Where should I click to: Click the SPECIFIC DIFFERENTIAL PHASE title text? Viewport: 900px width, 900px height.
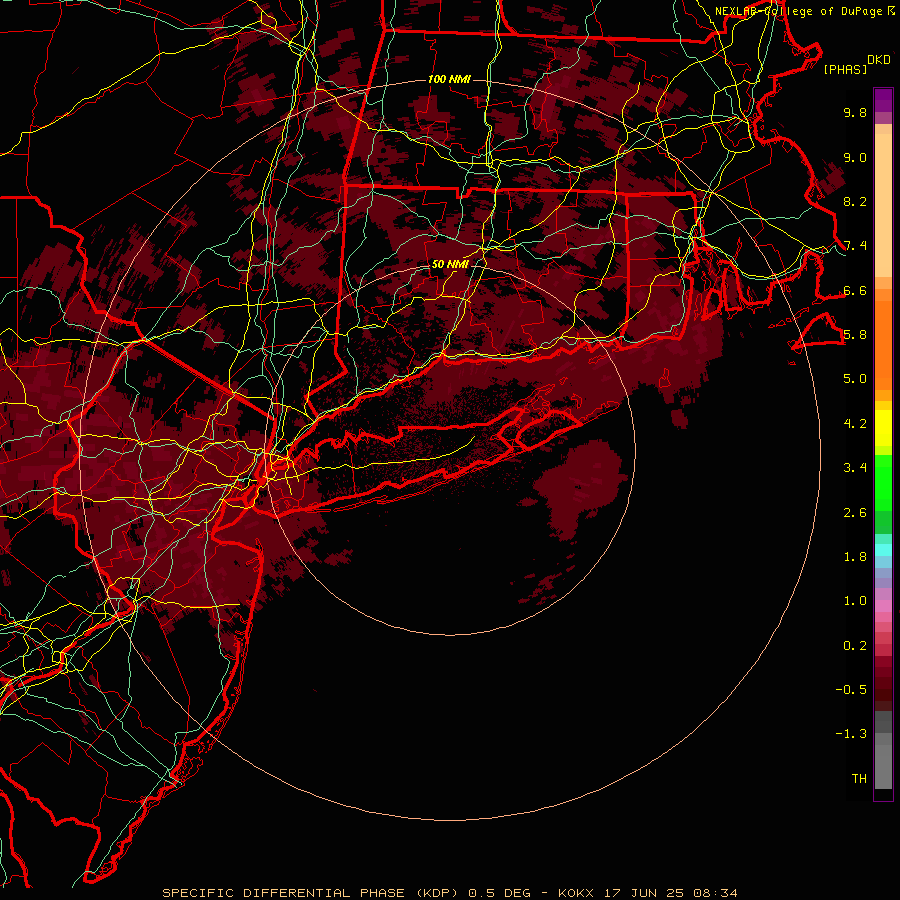point(284,893)
